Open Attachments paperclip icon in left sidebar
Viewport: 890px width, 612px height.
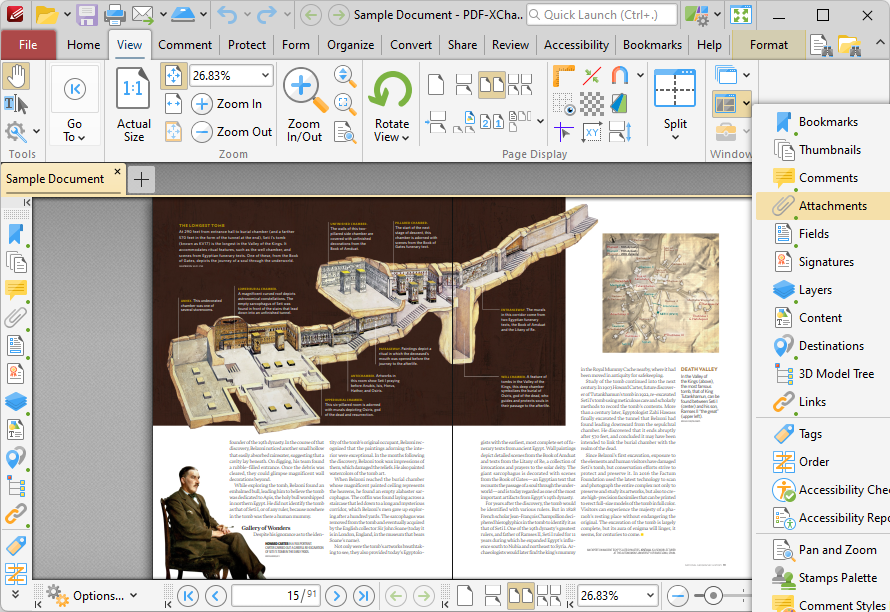point(16,317)
